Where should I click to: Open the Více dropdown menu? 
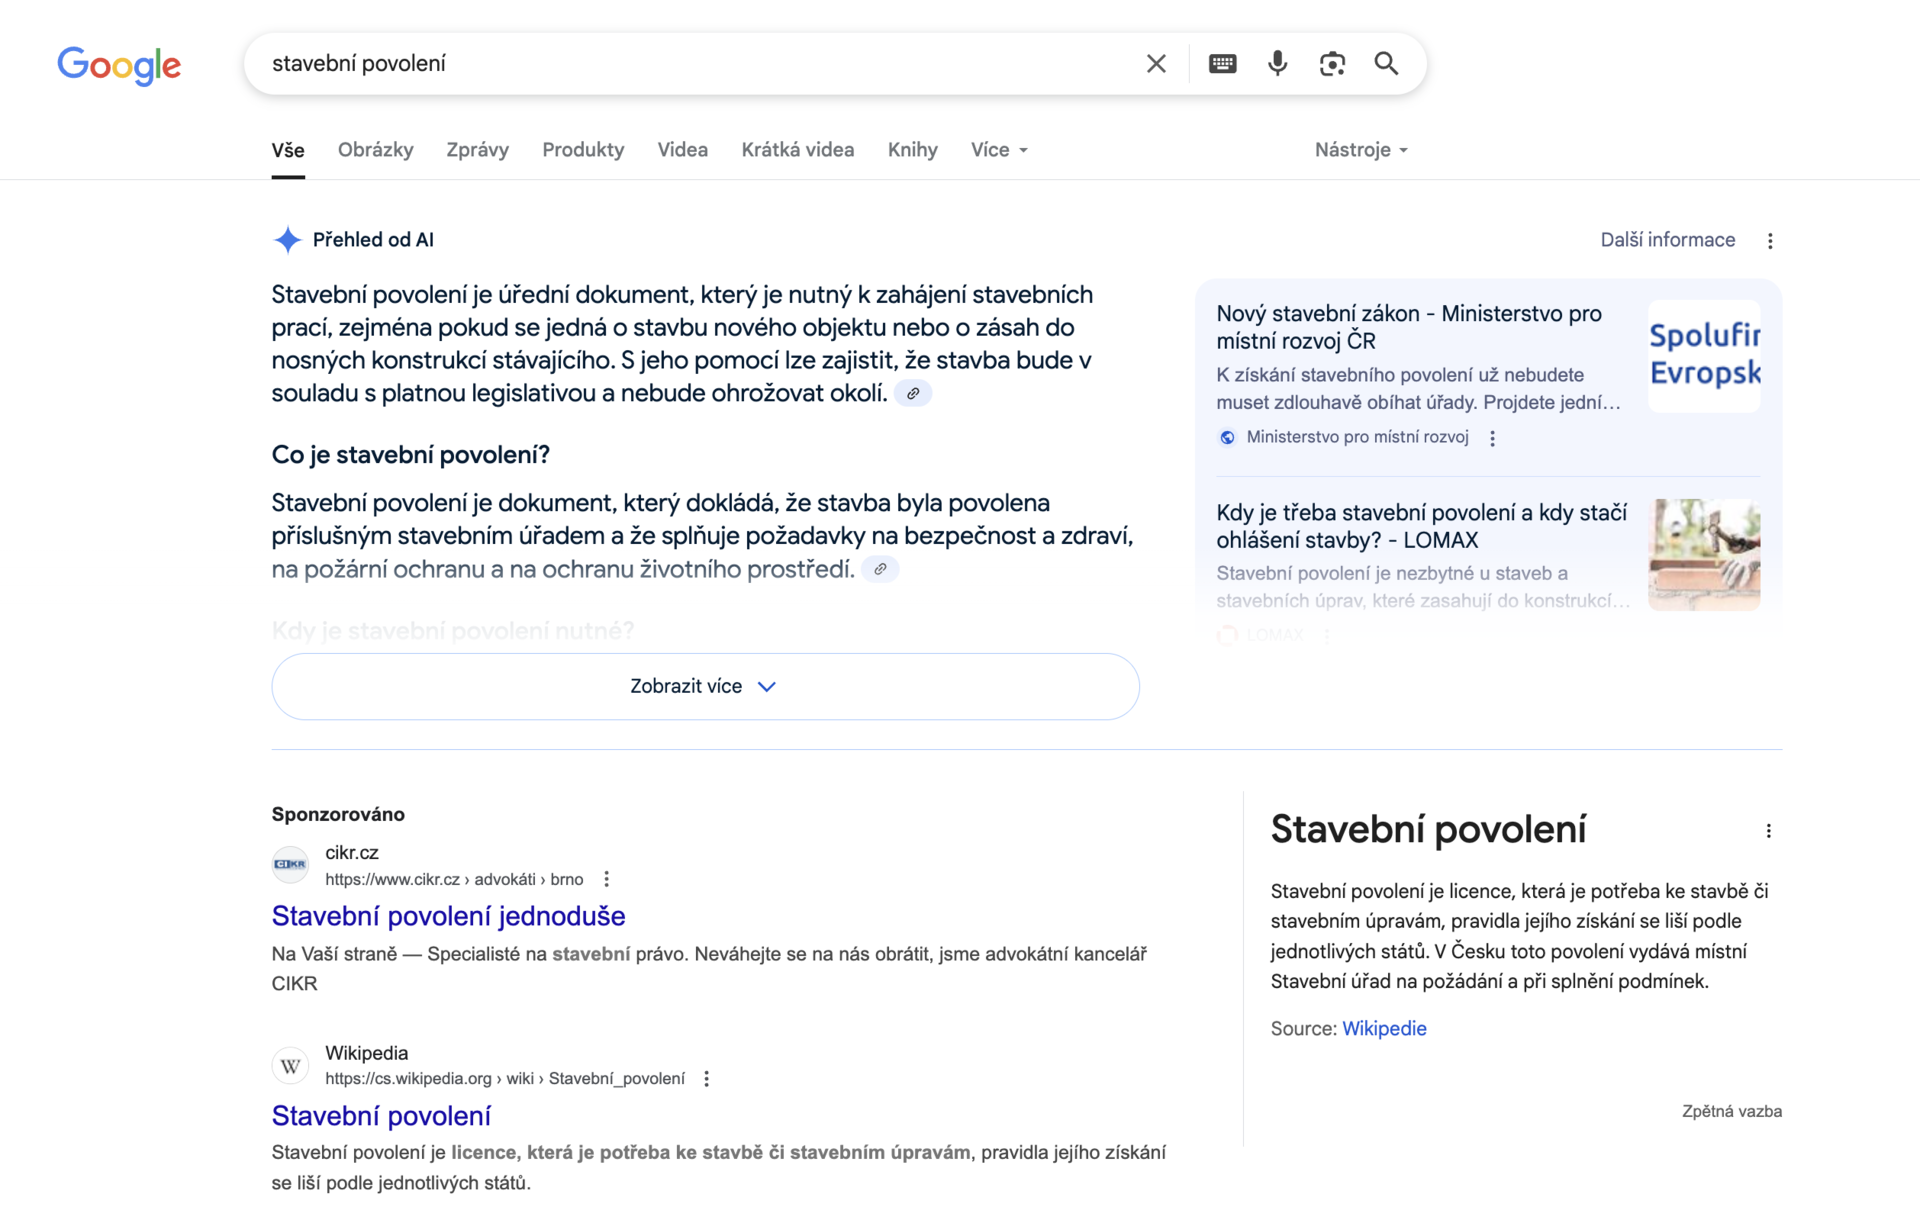click(x=999, y=150)
